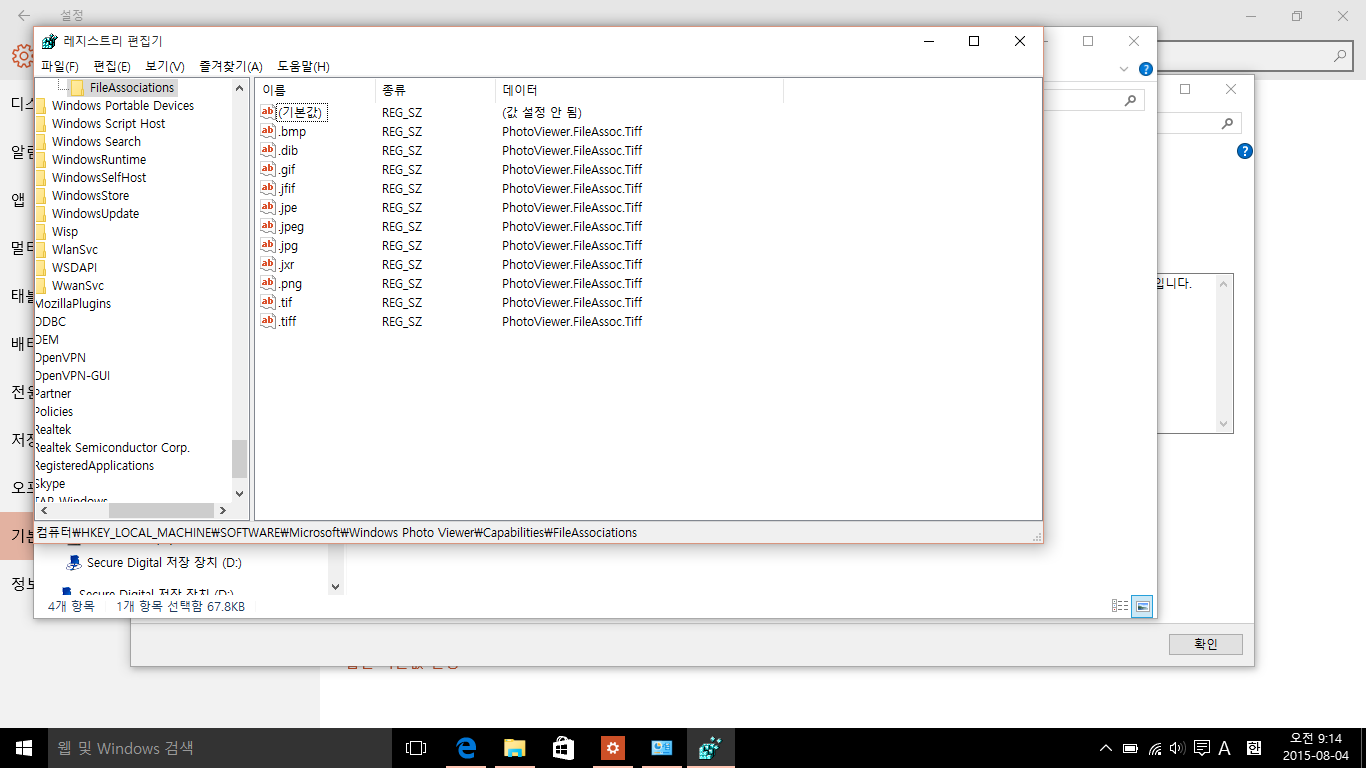This screenshot has height=768, width=1366.
Task: Select the (기본값) default value icon
Action: pos(267,112)
